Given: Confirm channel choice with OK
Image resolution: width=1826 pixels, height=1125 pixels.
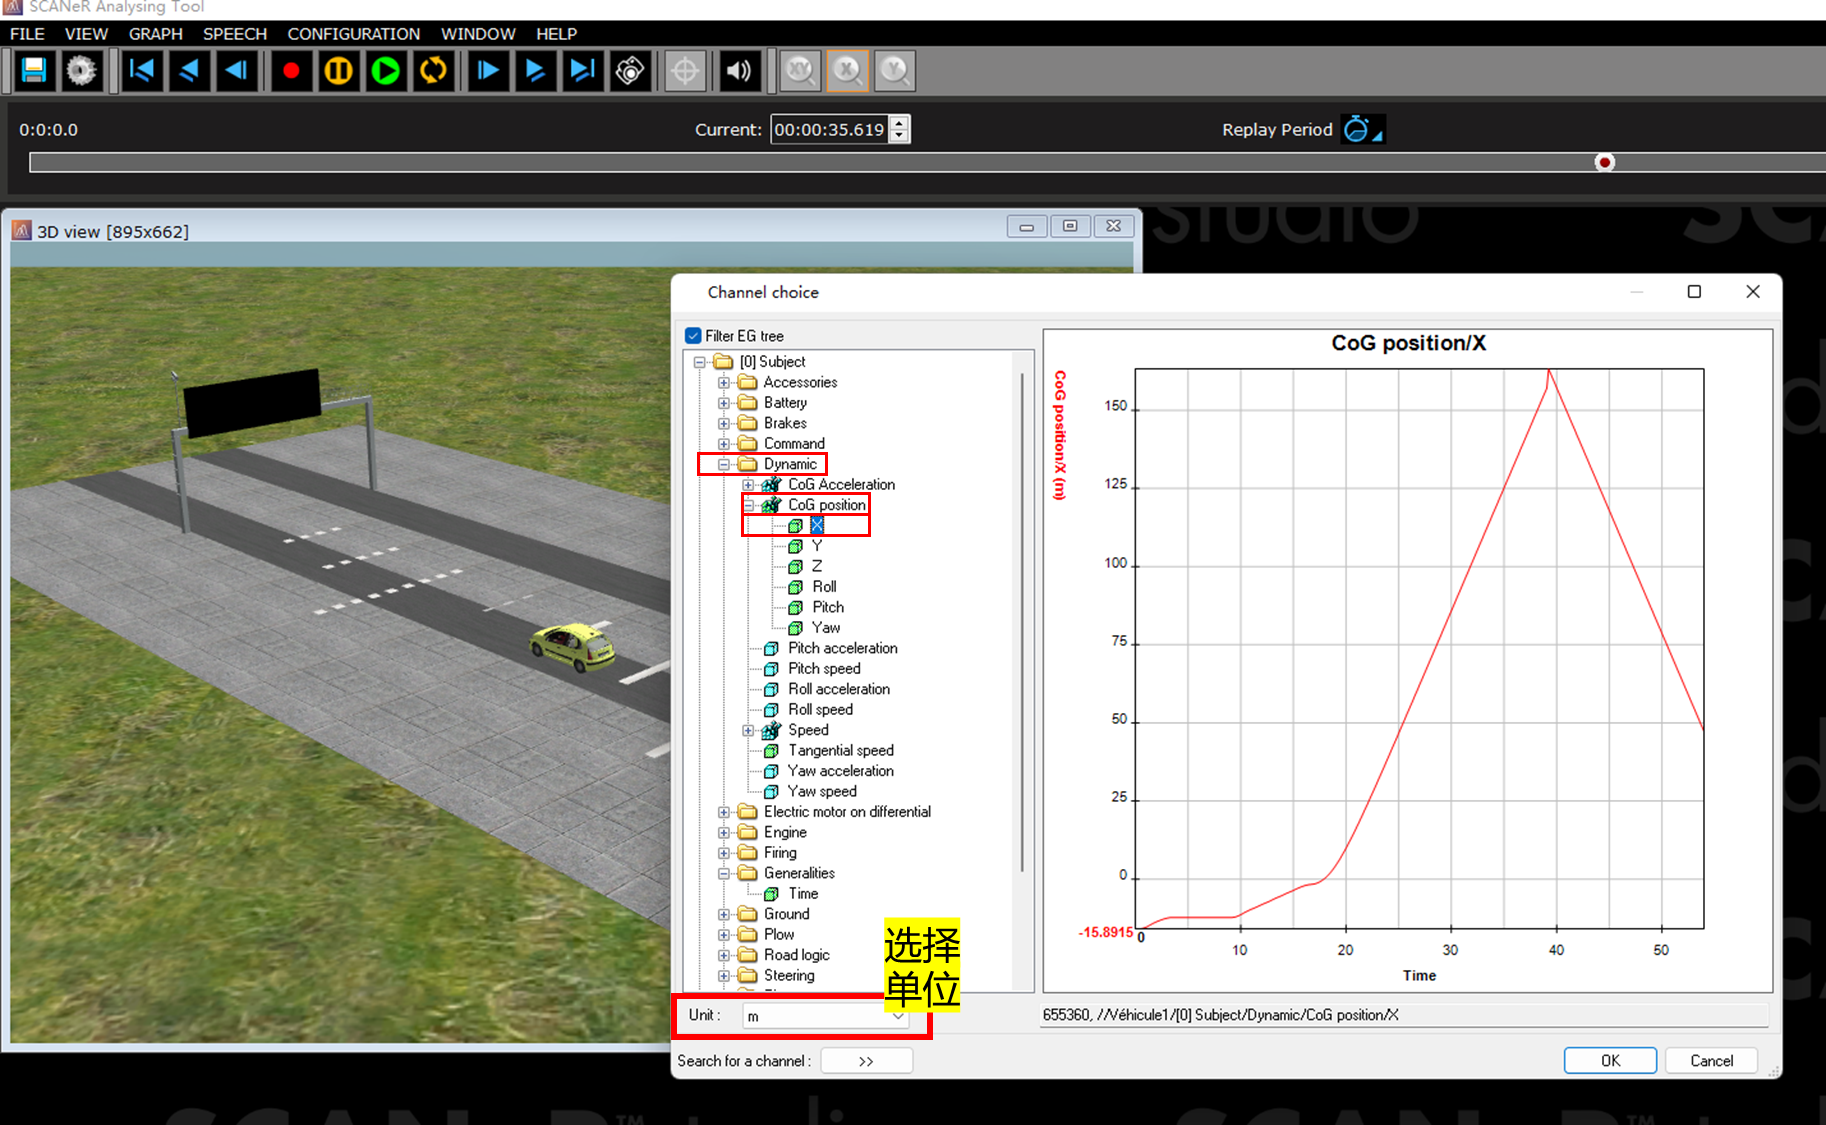Looking at the screenshot, I should pyautogui.click(x=1609, y=1060).
